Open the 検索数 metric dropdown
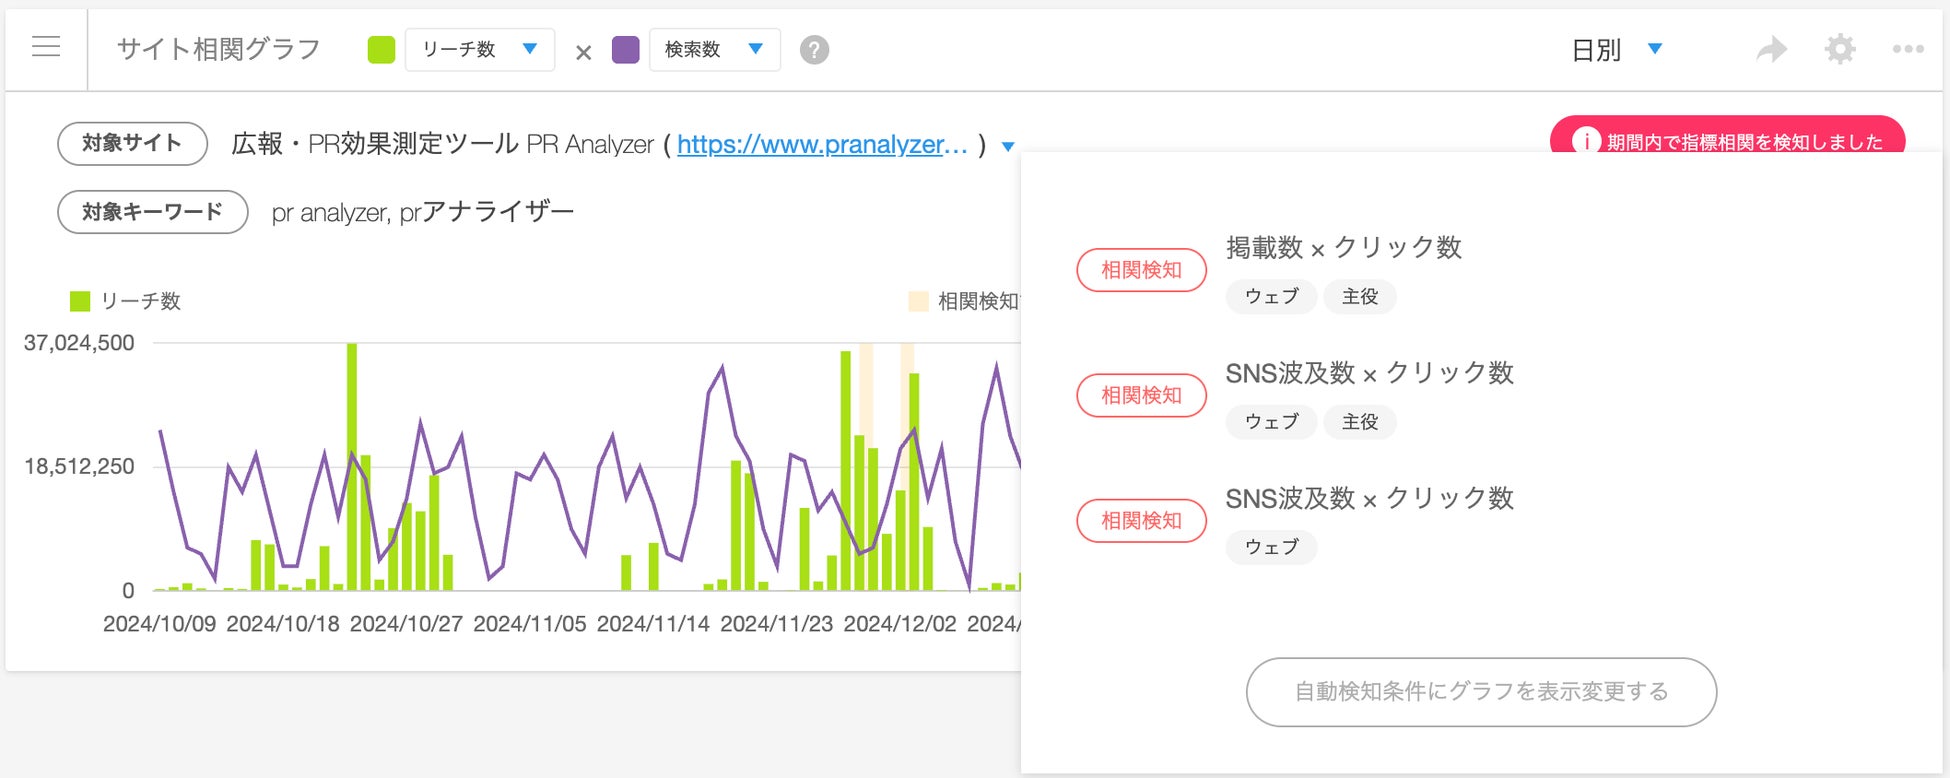 tap(714, 49)
